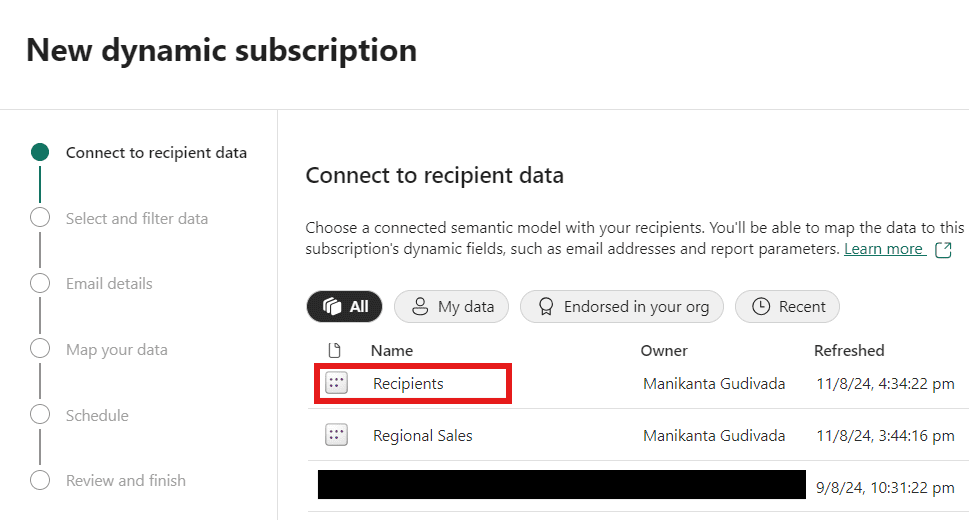Click the person icon in My data filter
The width and height of the screenshot is (969, 520).
(421, 307)
